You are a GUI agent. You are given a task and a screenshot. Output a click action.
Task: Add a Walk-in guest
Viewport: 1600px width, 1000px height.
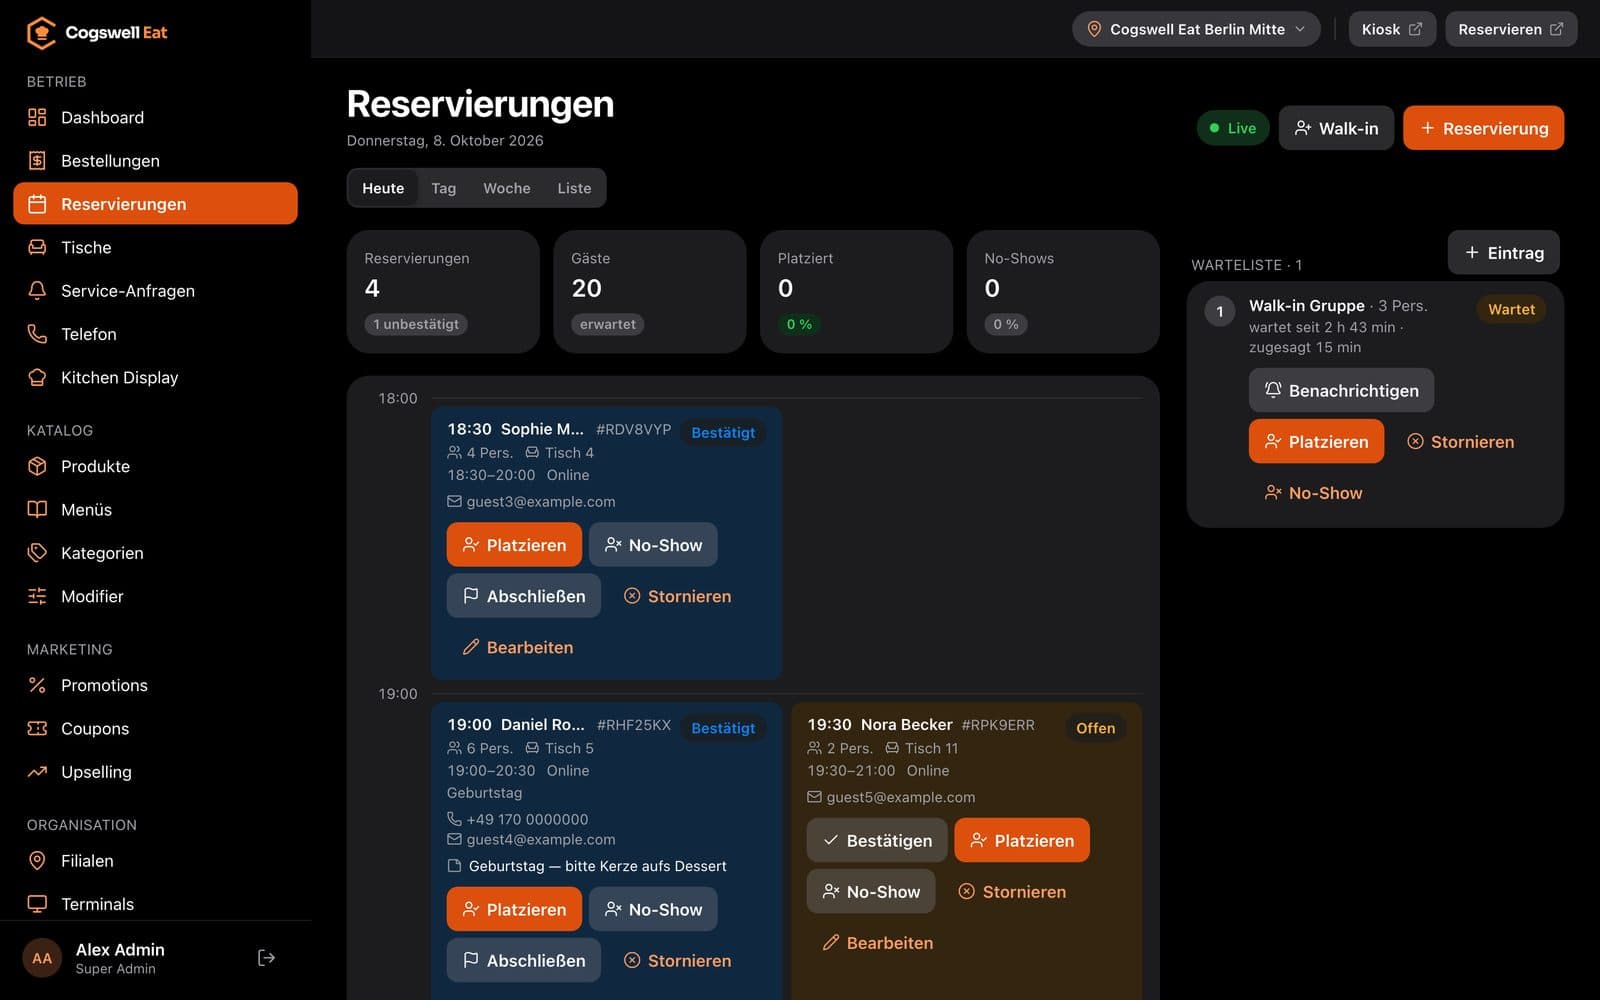coord(1336,128)
